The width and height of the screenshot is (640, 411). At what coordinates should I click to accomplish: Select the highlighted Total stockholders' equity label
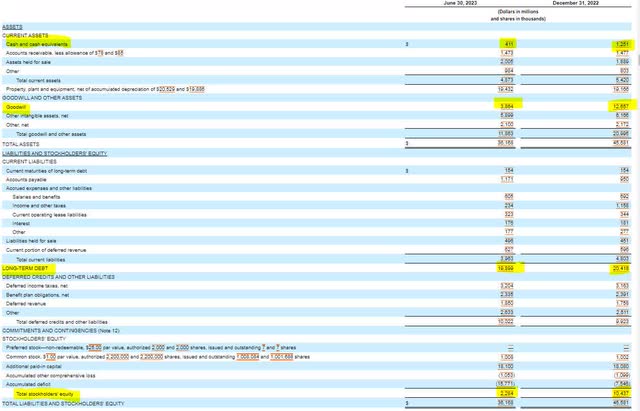(x=43, y=395)
